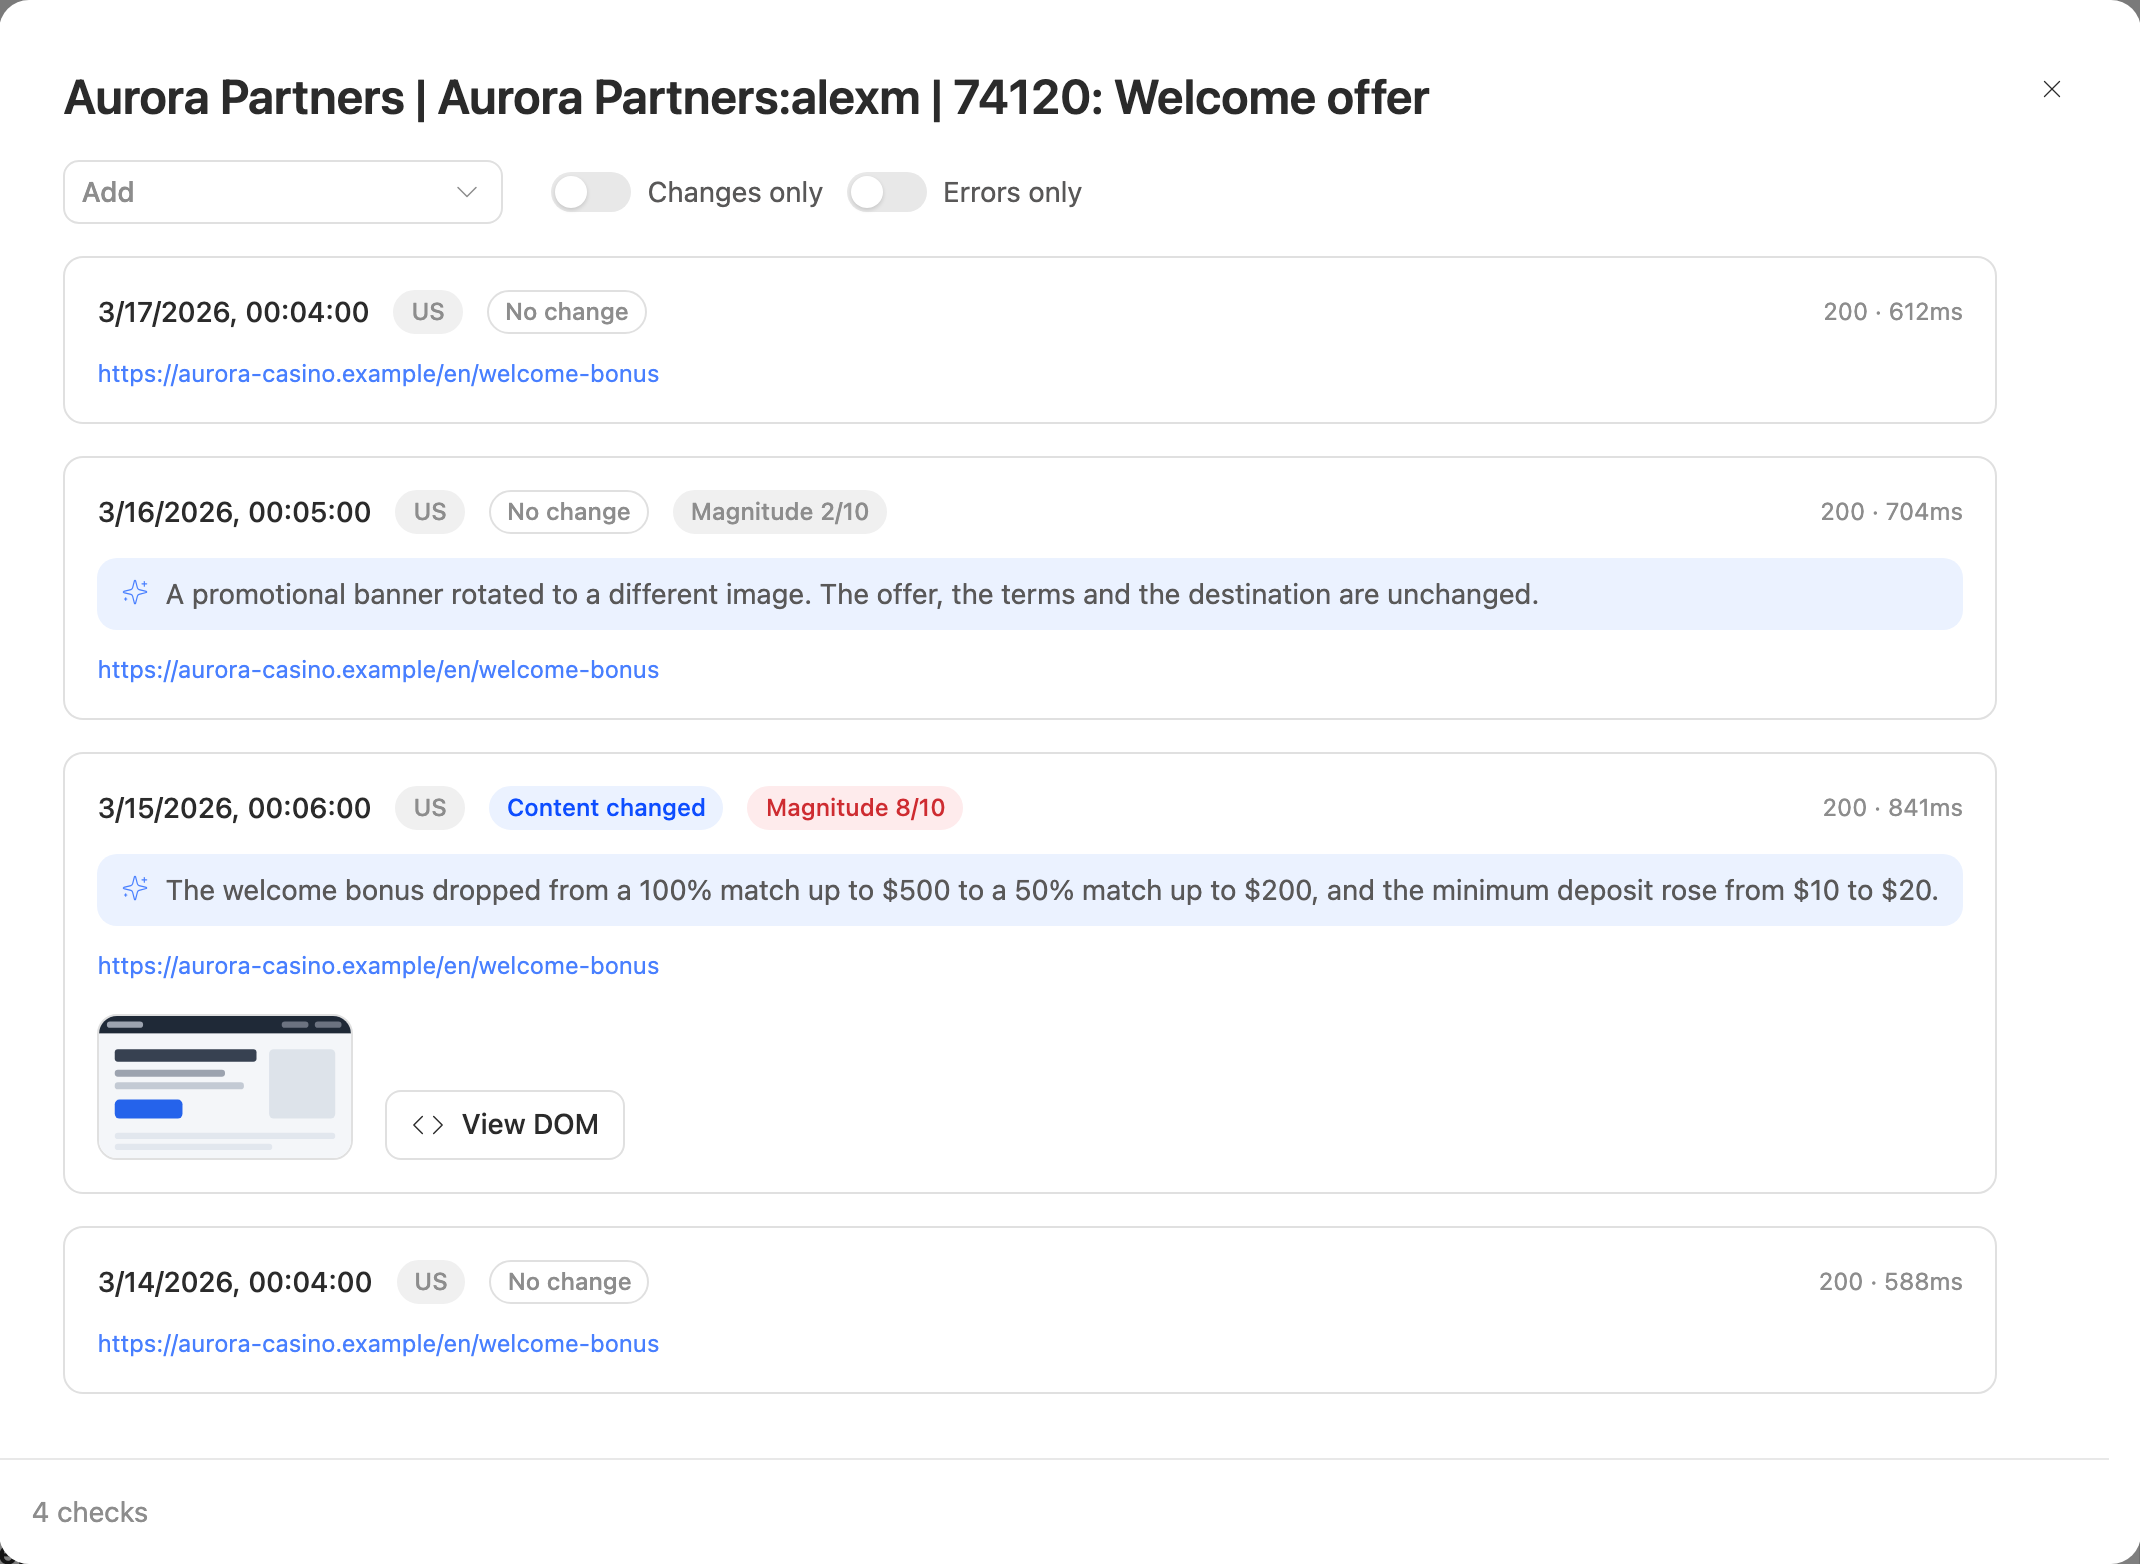Screen dimensions: 2140x1564
Task: Close the Welcome offer dialog
Action: pyautogui.click(x=2051, y=90)
